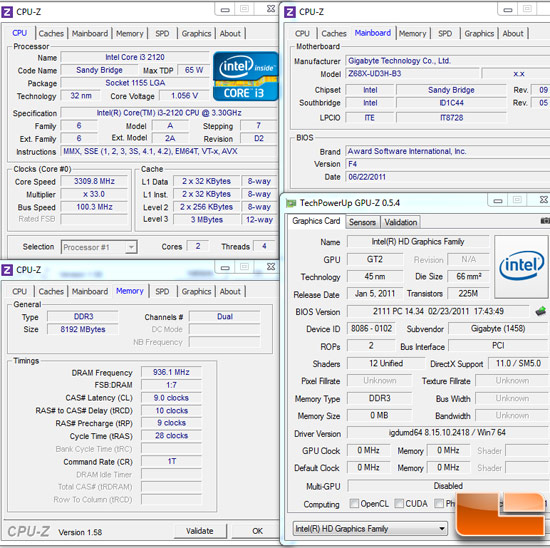Viewport: 550px width, 548px height.
Task: Click the Multi-GPU Disabled field
Action: coord(447,486)
